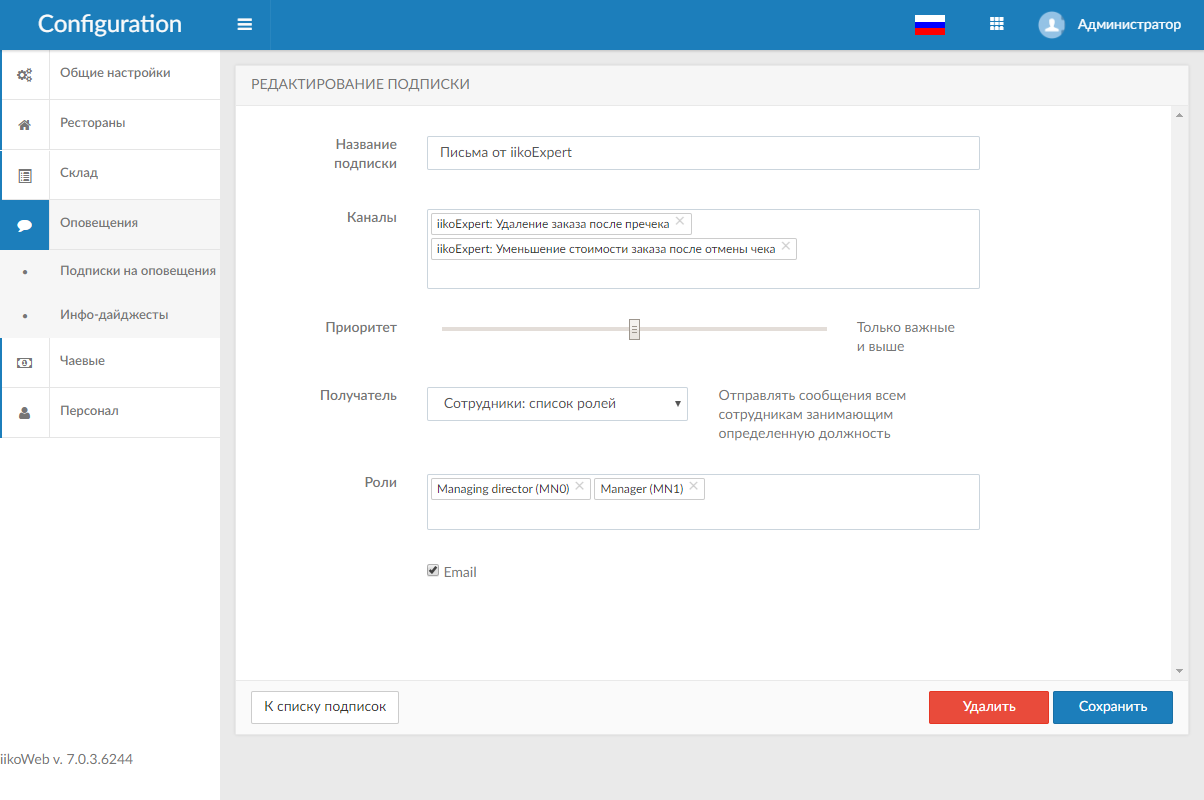The height and width of the screenshot is (800, 1204).
Task: Click the money icon for Чаевые
Action: 25,363
